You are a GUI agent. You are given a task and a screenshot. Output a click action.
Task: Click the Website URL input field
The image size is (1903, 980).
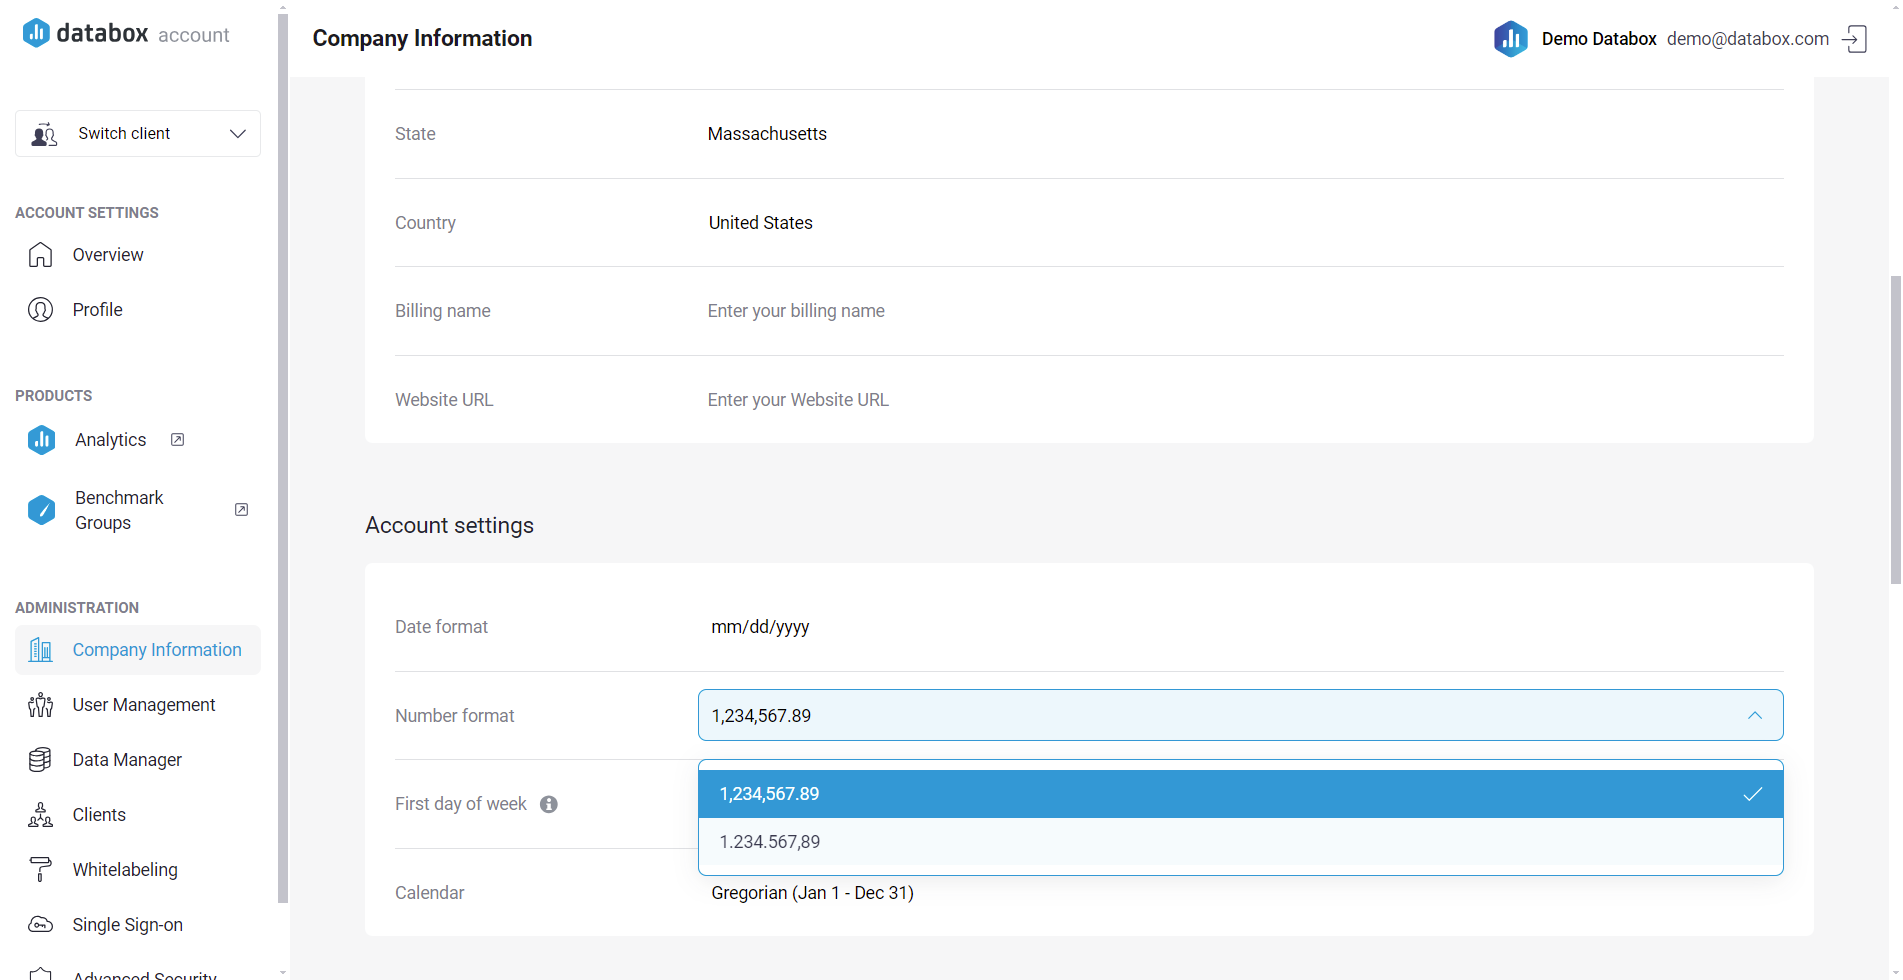1240,400
